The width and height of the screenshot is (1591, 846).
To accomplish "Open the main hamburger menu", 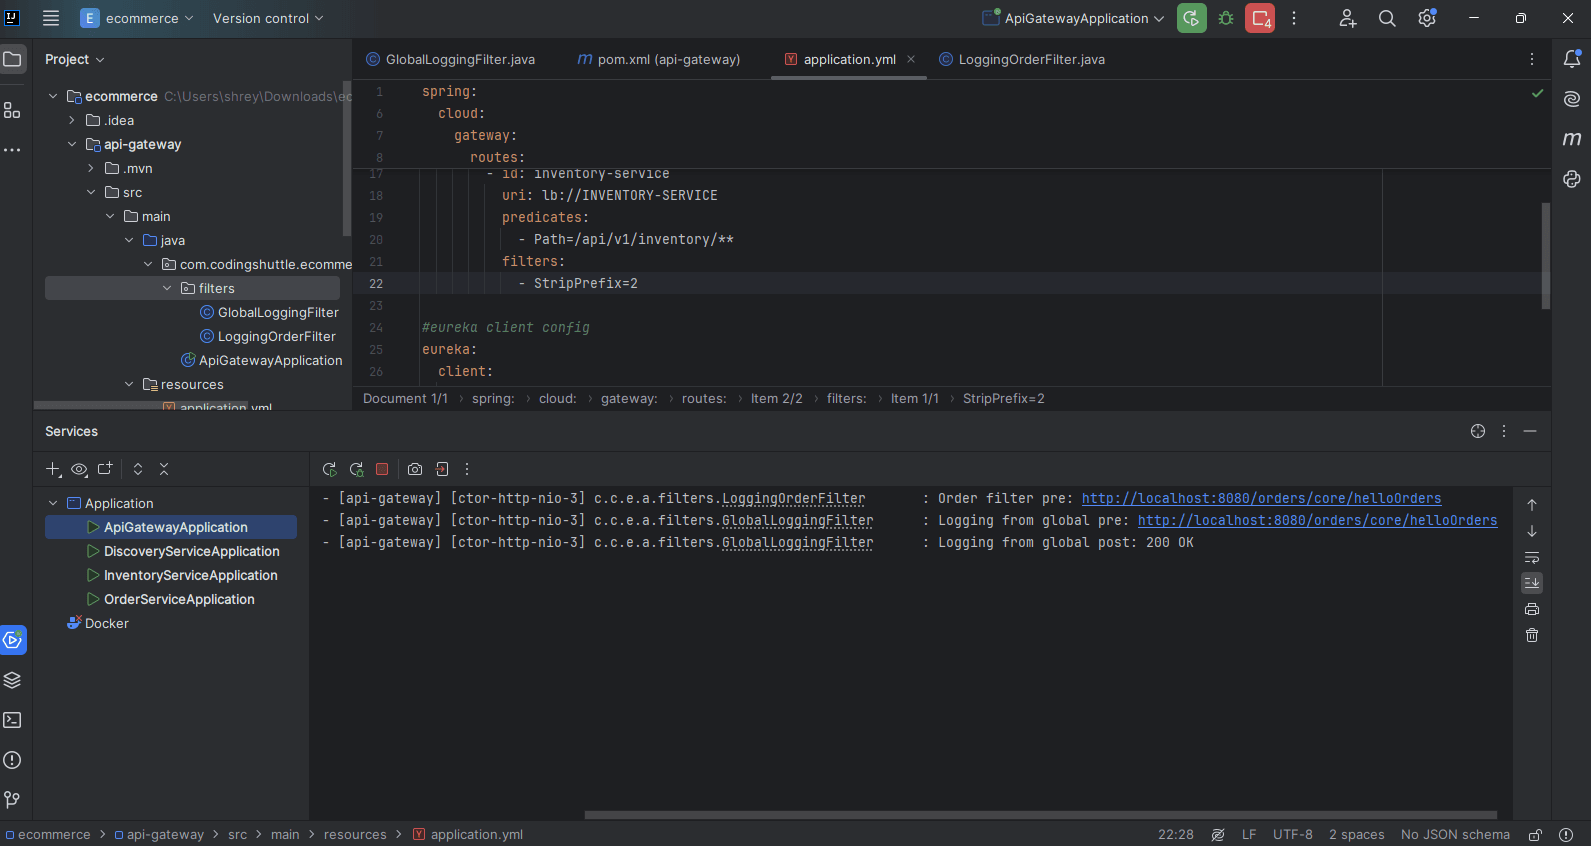I will [51, 18].
